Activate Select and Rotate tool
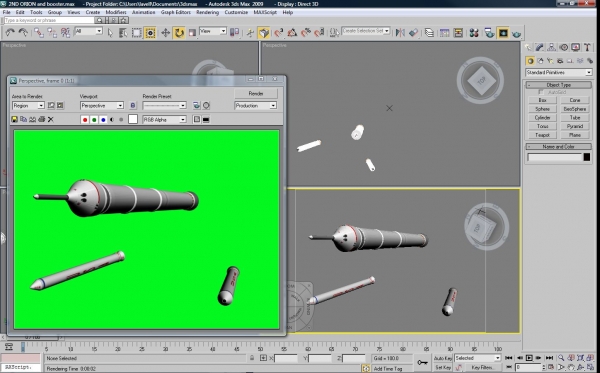This screenshot has height=373, width=600. tap(179, 33)
